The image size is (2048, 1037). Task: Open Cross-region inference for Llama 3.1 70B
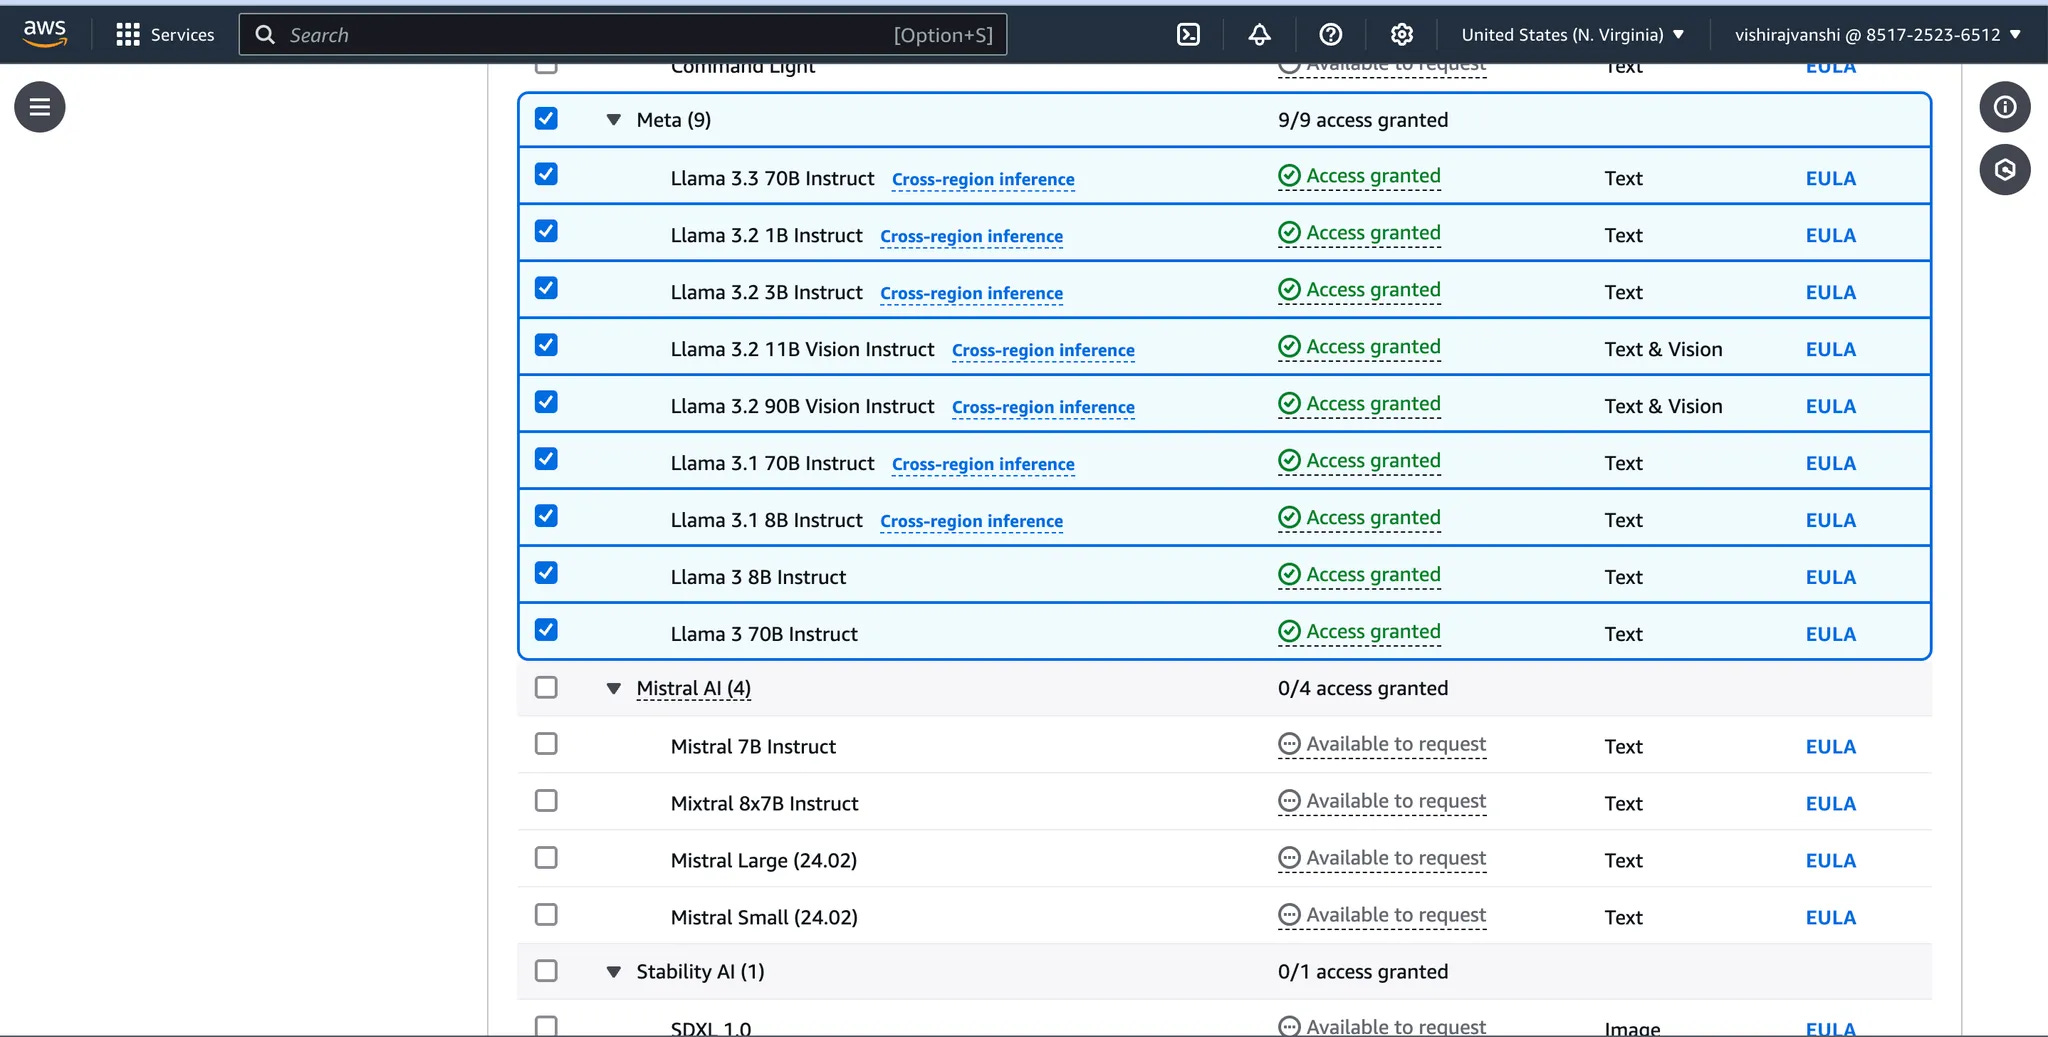point(983,465)
